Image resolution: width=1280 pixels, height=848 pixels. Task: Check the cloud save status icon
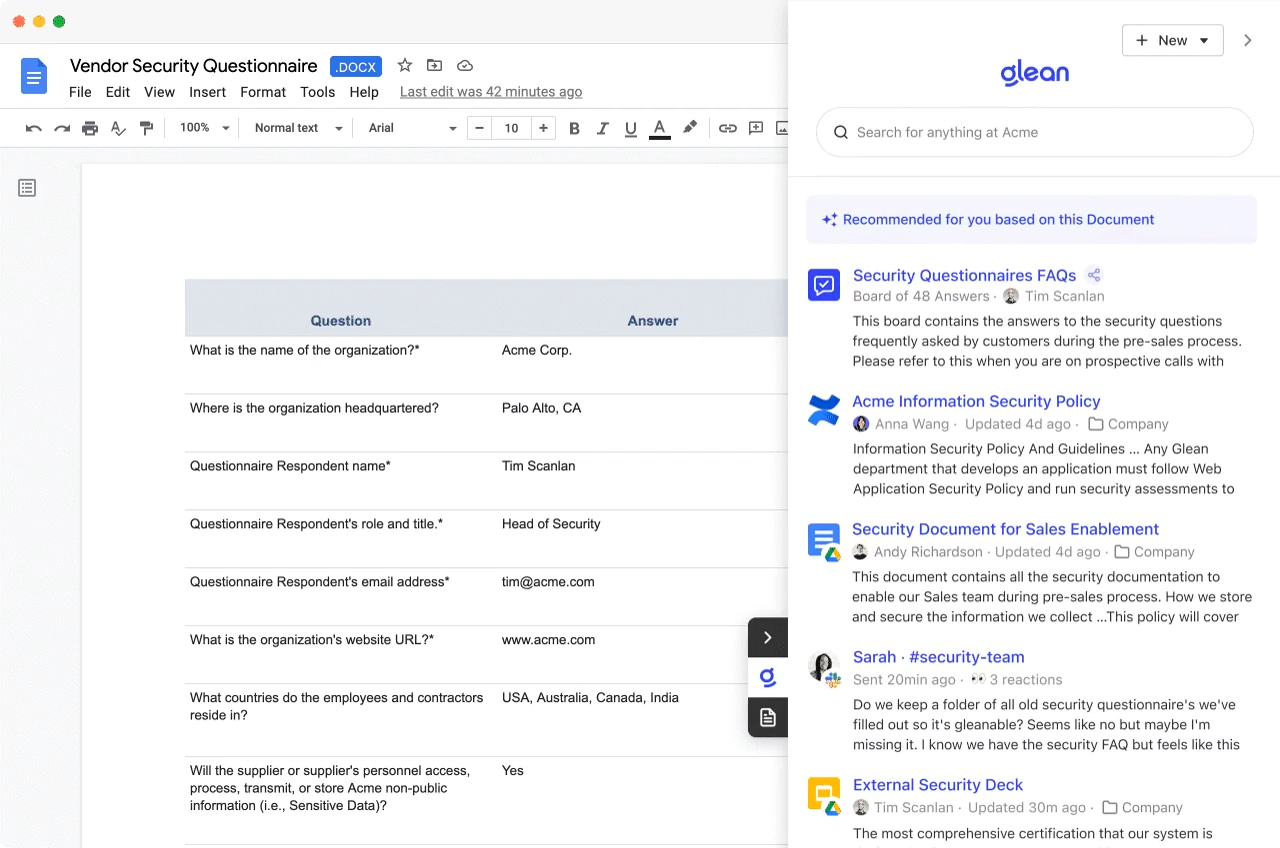click(x=465, y=66)
